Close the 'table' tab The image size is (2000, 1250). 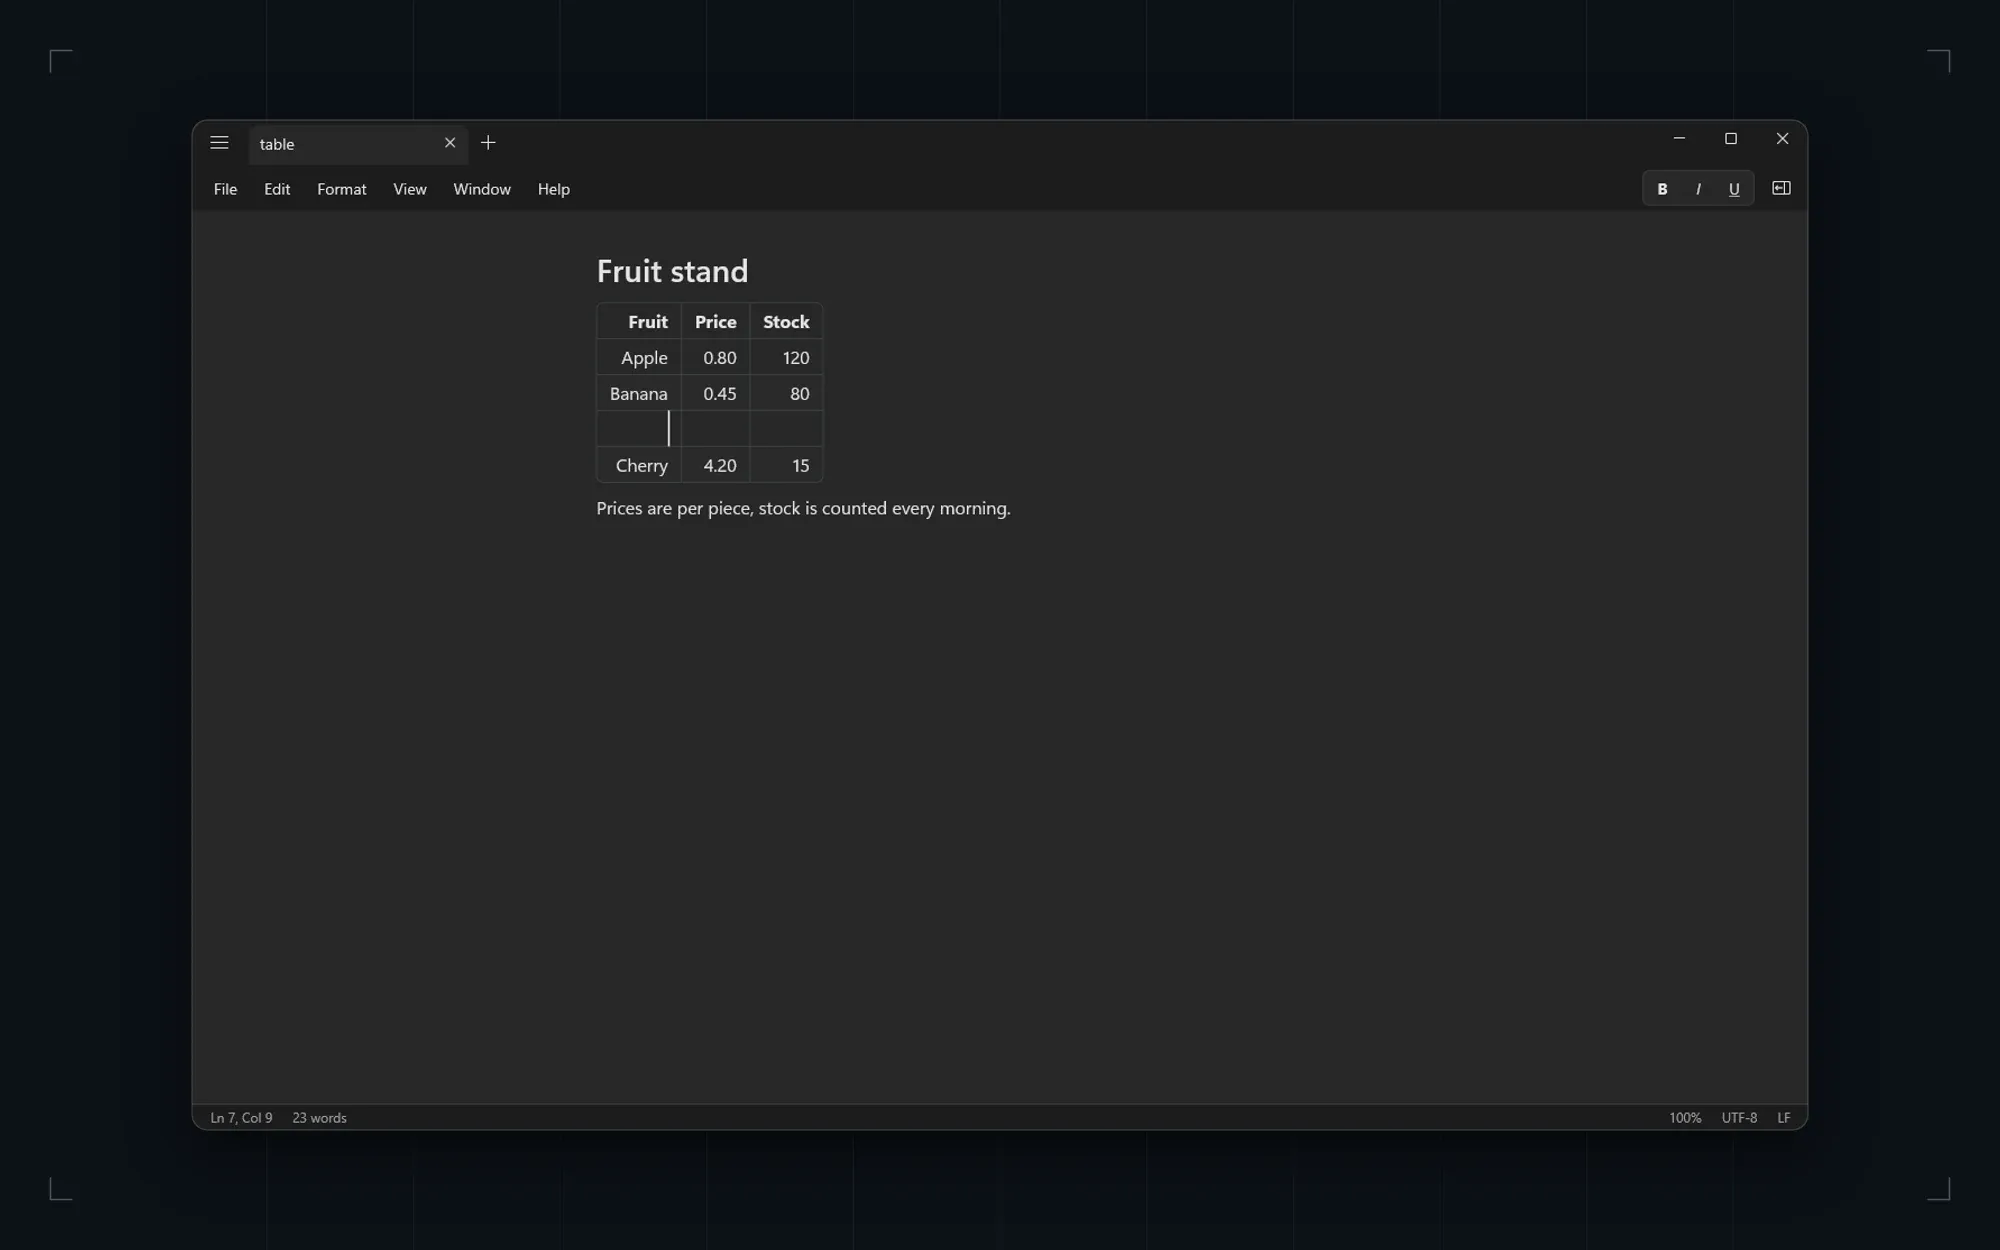point(450,143)
